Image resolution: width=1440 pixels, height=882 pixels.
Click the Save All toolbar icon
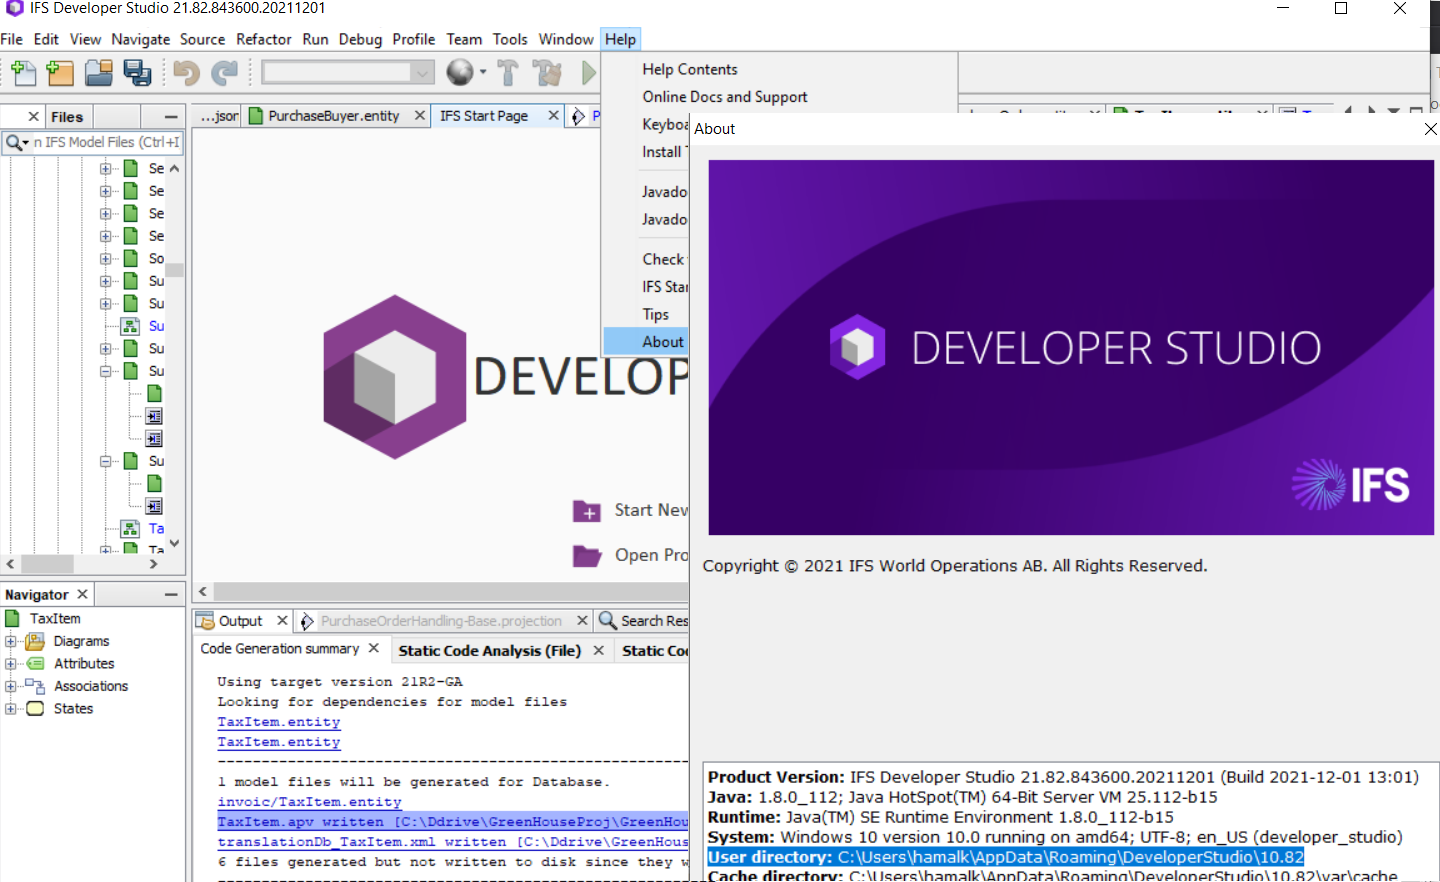coord(136,72)
